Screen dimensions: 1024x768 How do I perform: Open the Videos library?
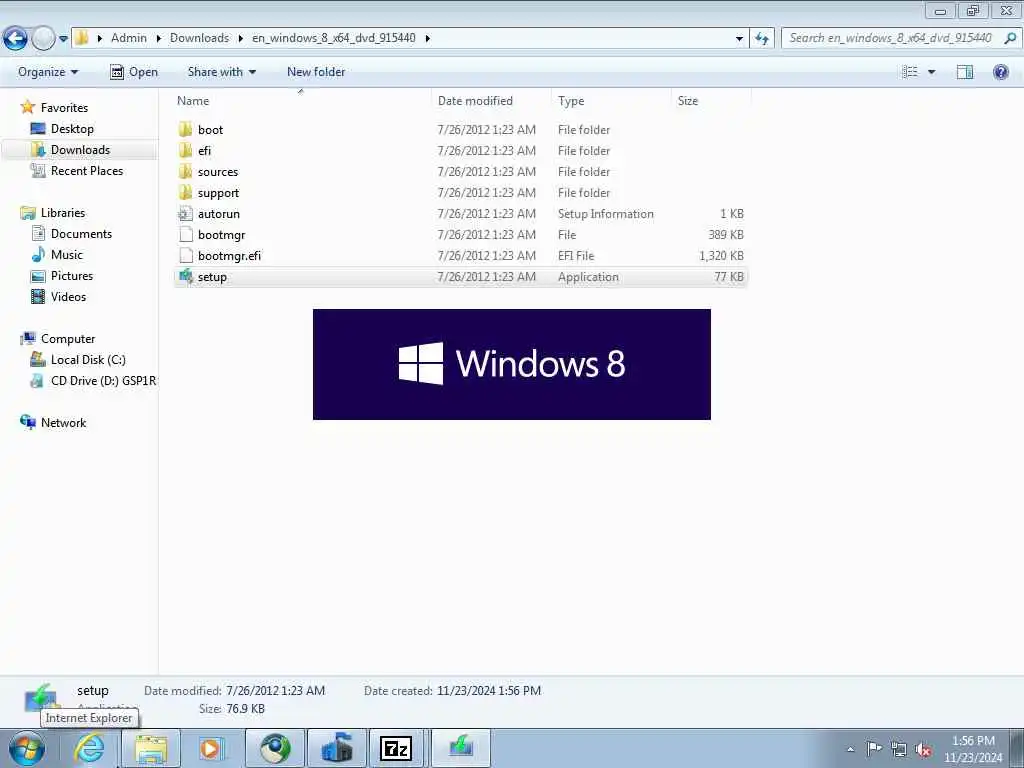68,296
